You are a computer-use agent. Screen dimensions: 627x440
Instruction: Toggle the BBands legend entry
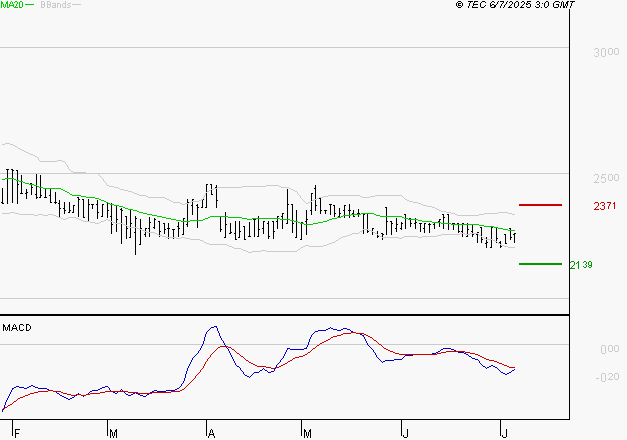tap(55, 5)
